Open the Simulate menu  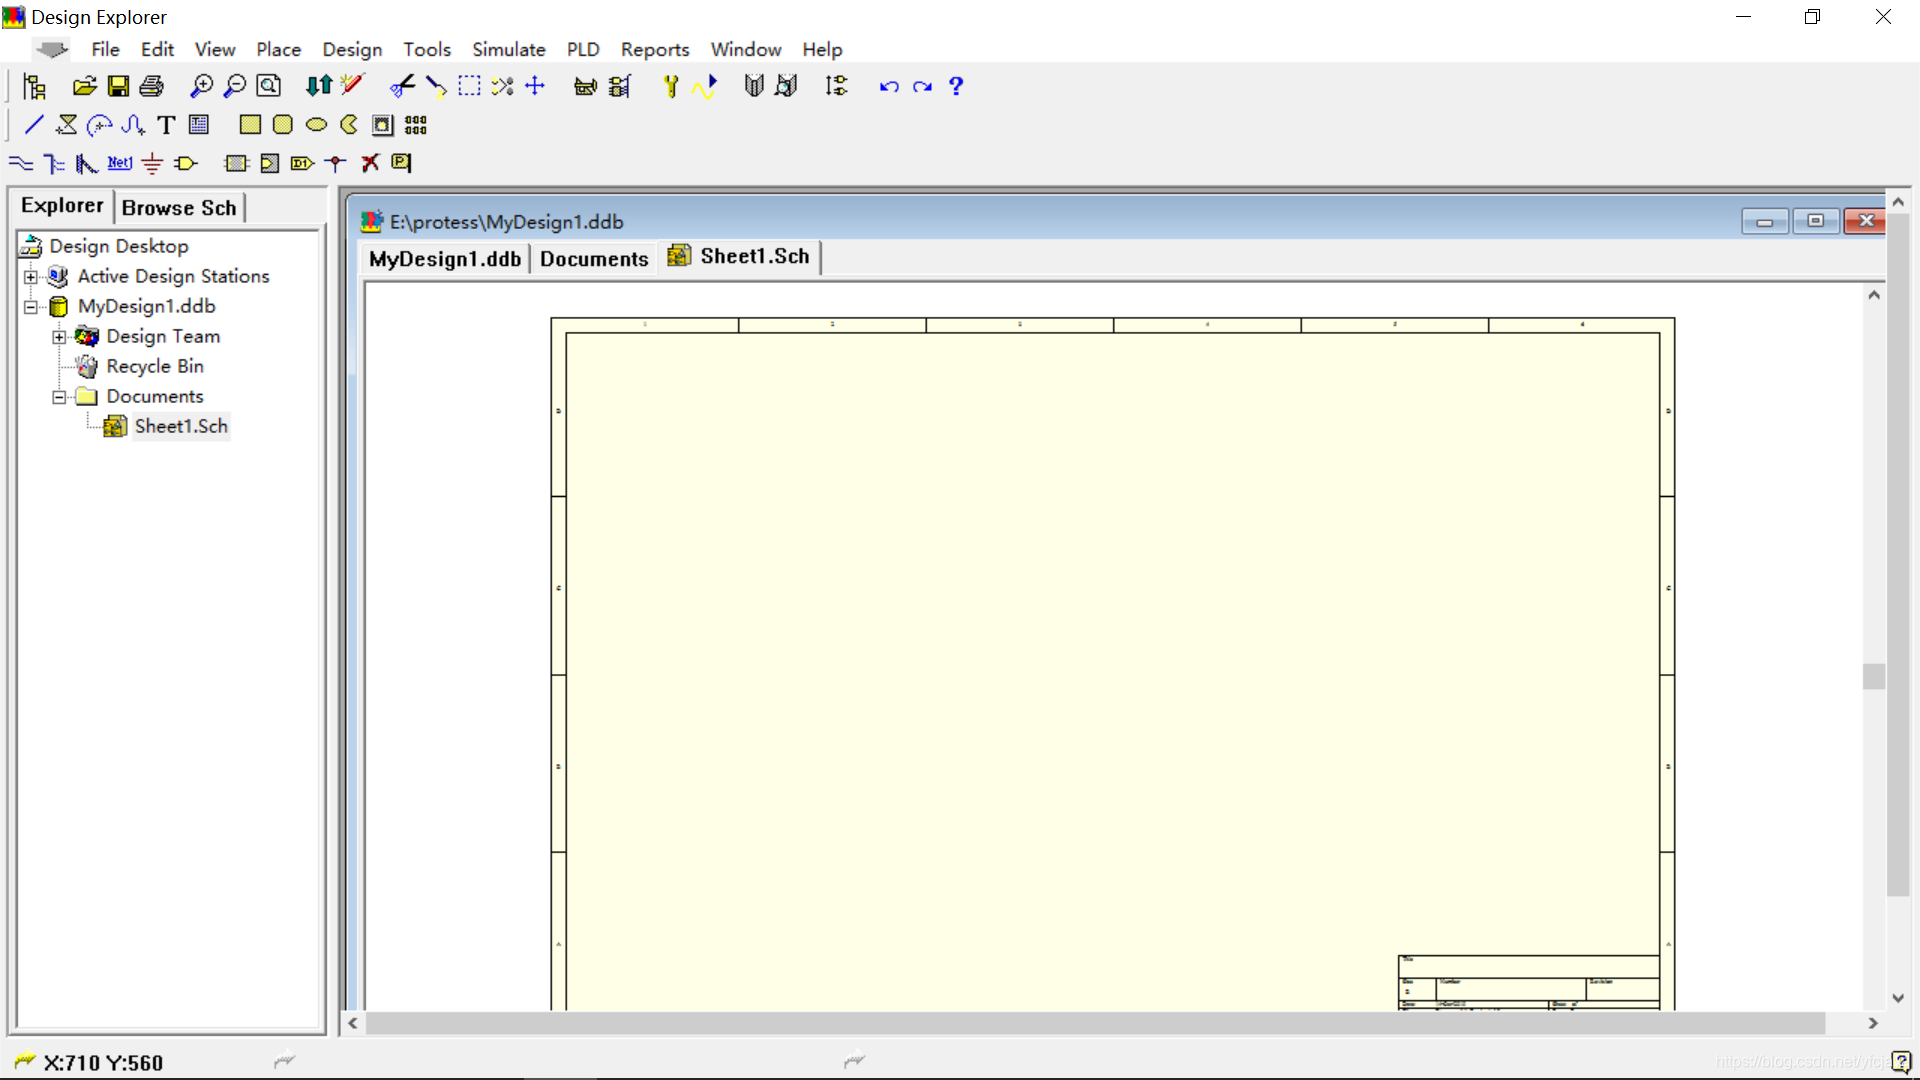[x=508, y=49]
